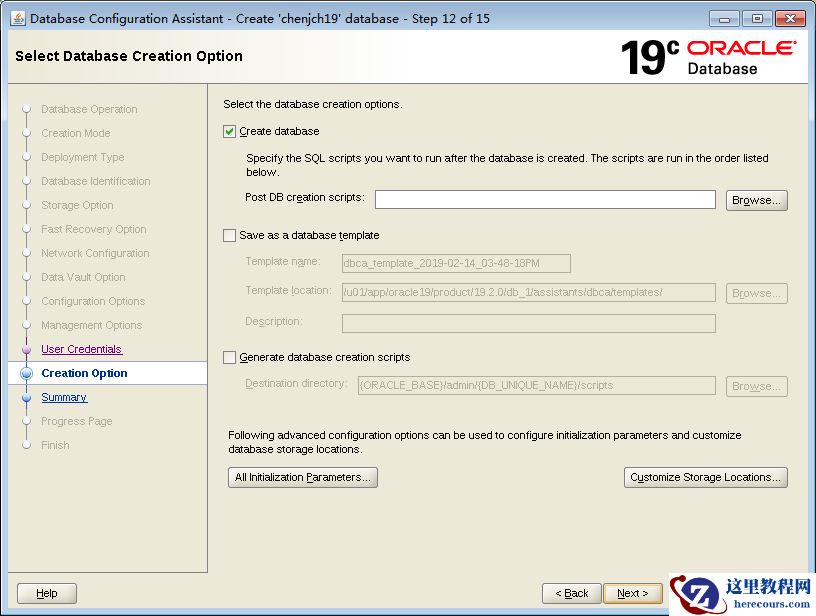Click the Java icon in the title bar
Image resolution: width=816 pixels, height=616 pixels.
18,18
